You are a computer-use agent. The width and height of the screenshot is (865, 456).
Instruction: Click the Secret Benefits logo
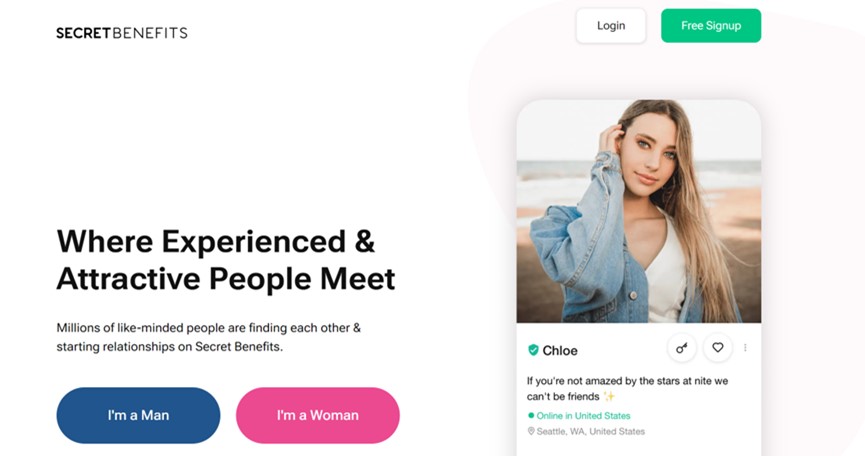click(122, 33)
